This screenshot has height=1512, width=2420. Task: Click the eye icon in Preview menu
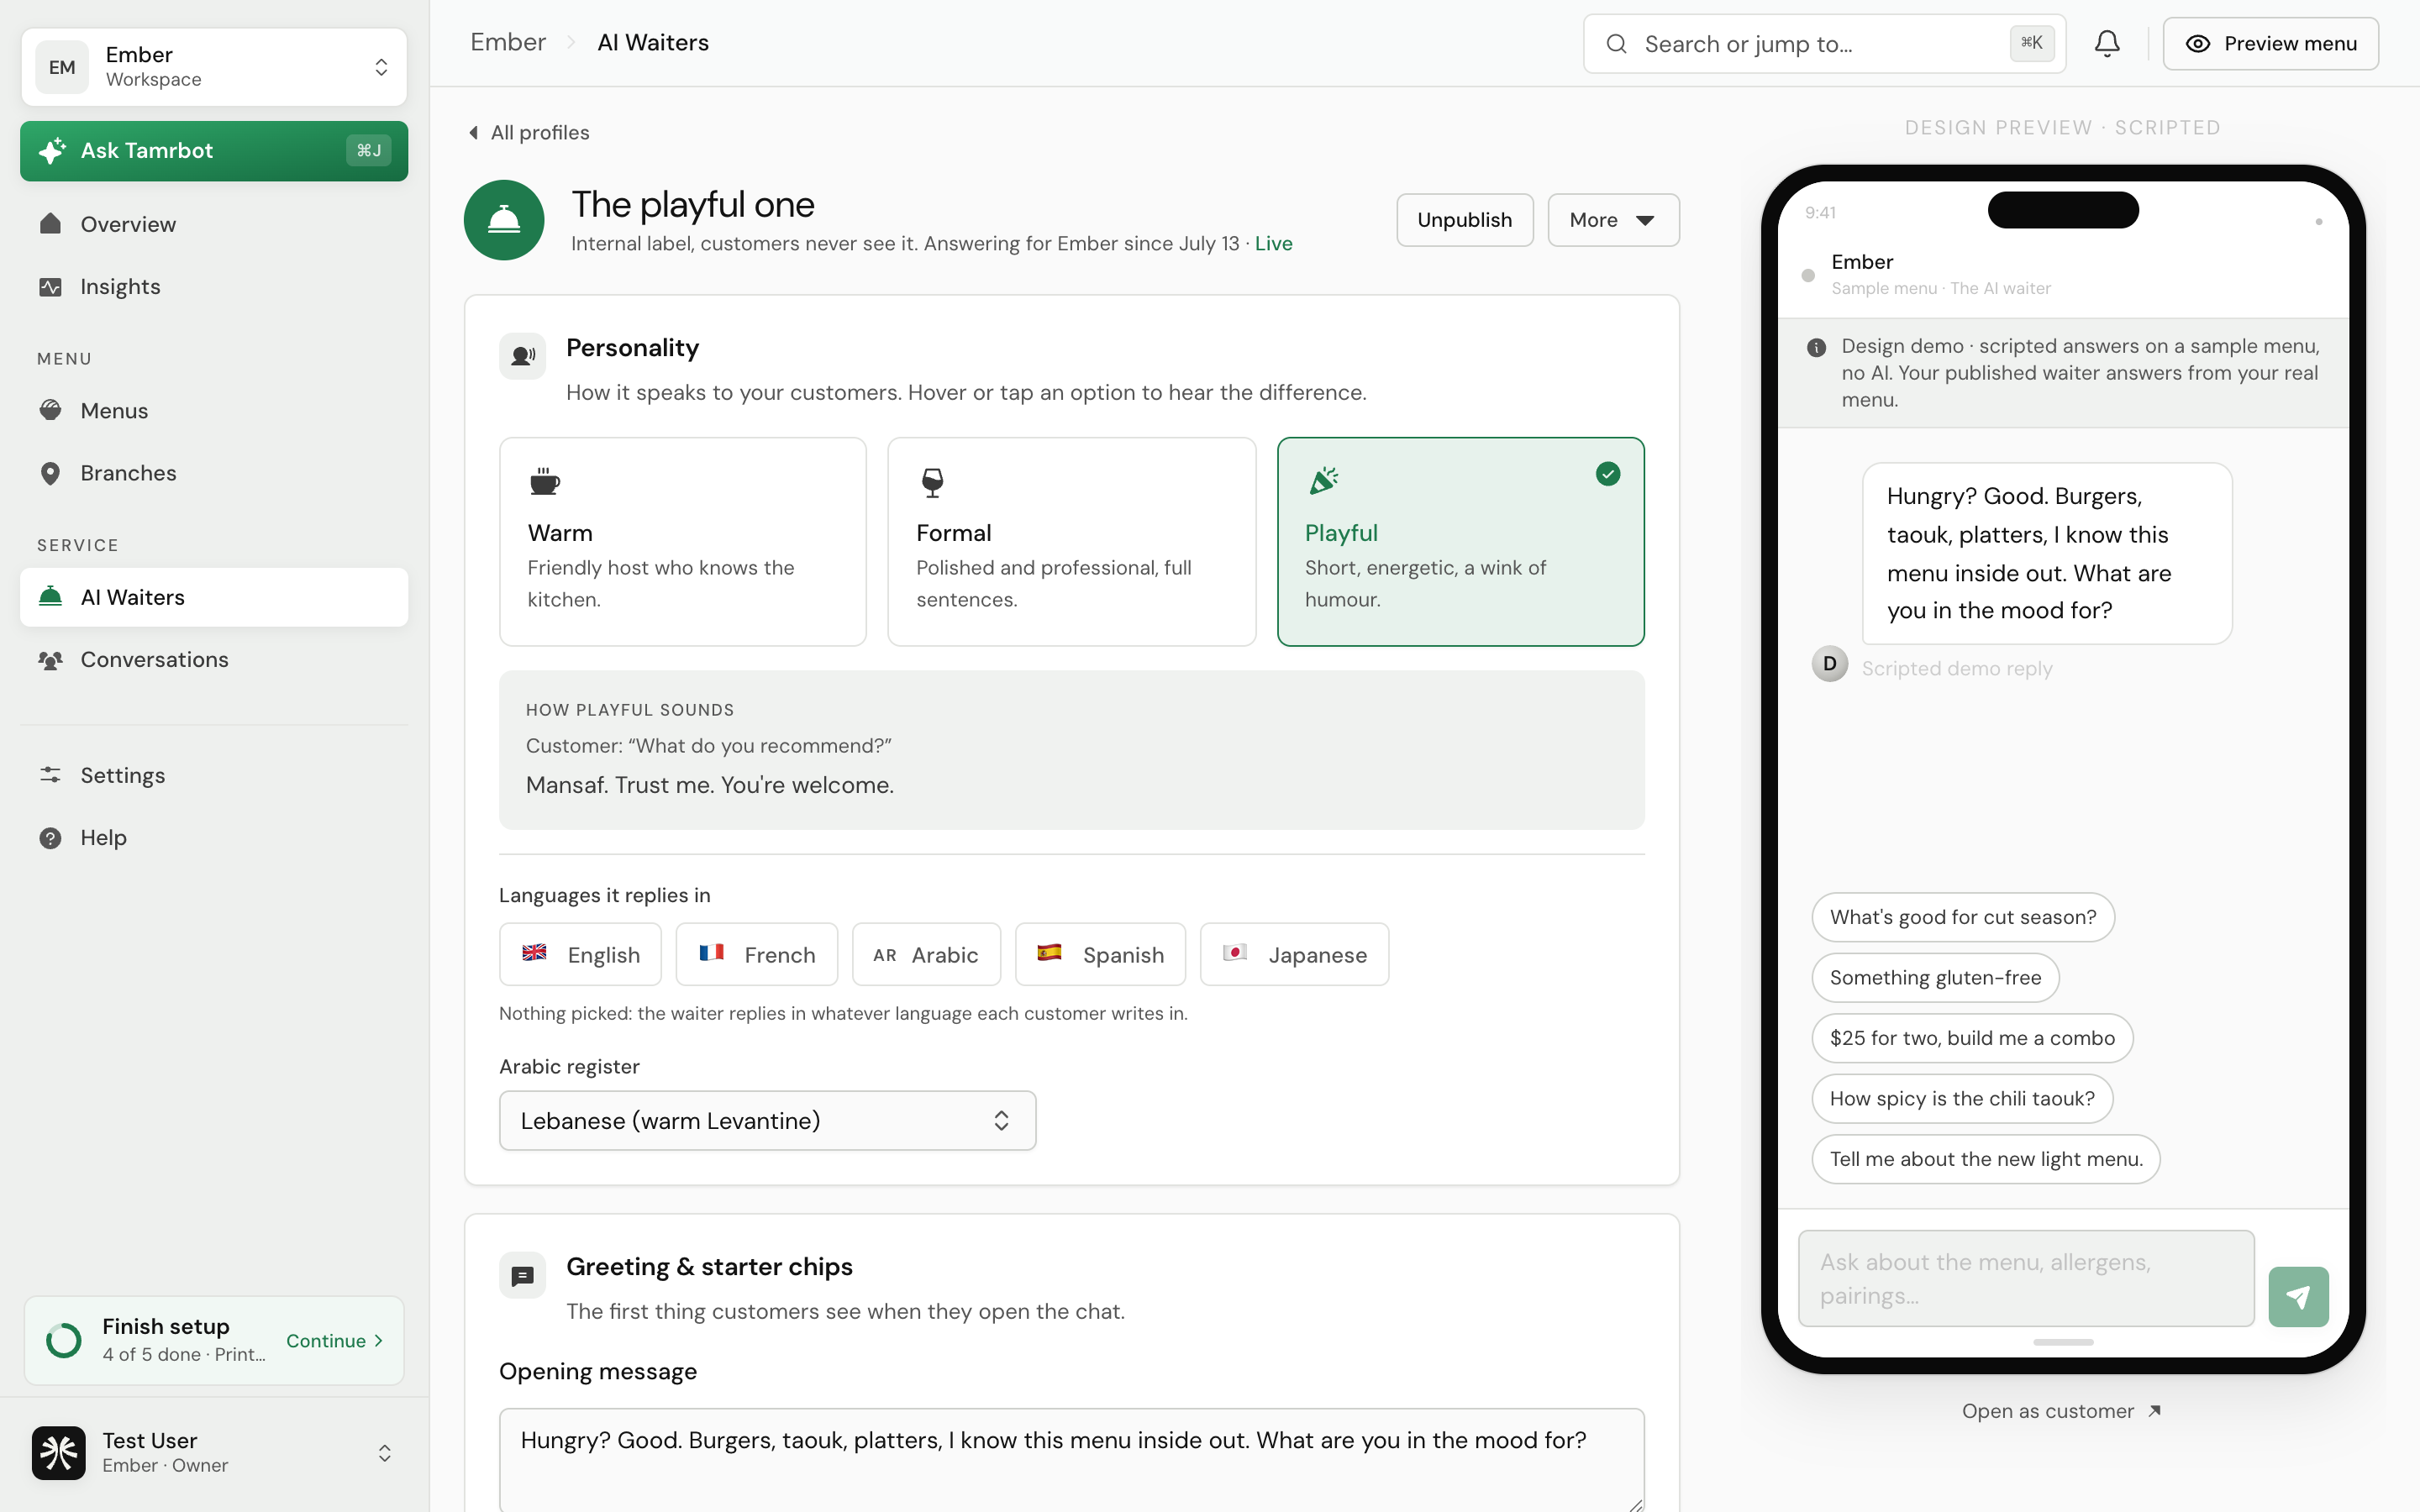[x=2197, y=44]
